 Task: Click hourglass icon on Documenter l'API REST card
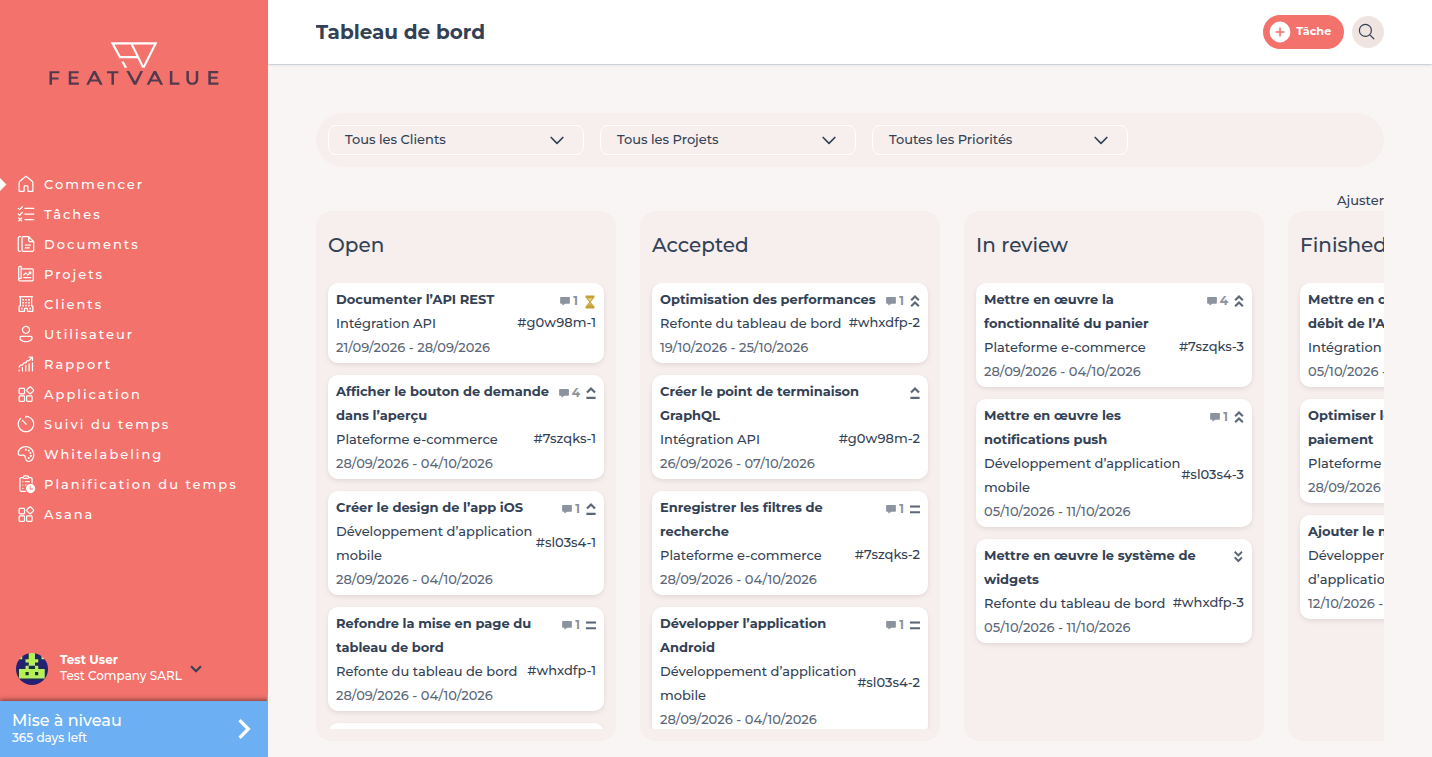590,301
